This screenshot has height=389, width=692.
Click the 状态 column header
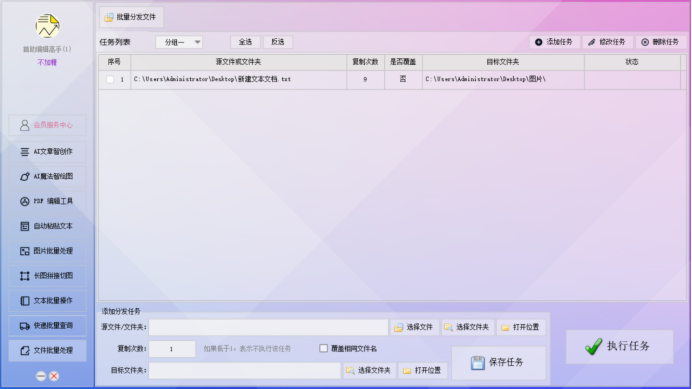pyautogui.click(x=632, y=62)
